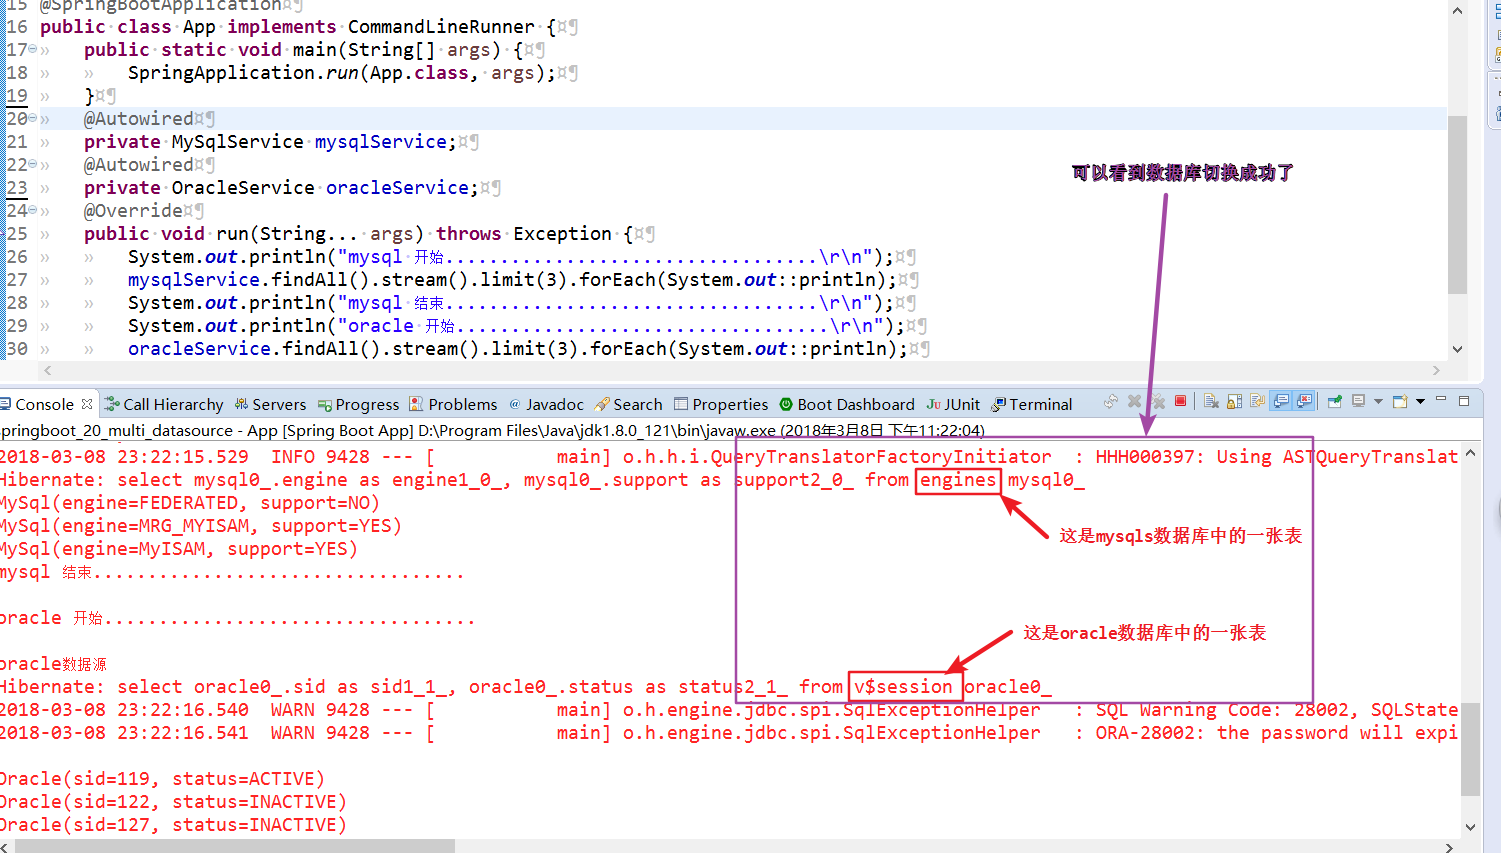This screenshot has height=853, width=1501.
Task: Click the Terminal tab icon
Action: (x=998, y=404)
